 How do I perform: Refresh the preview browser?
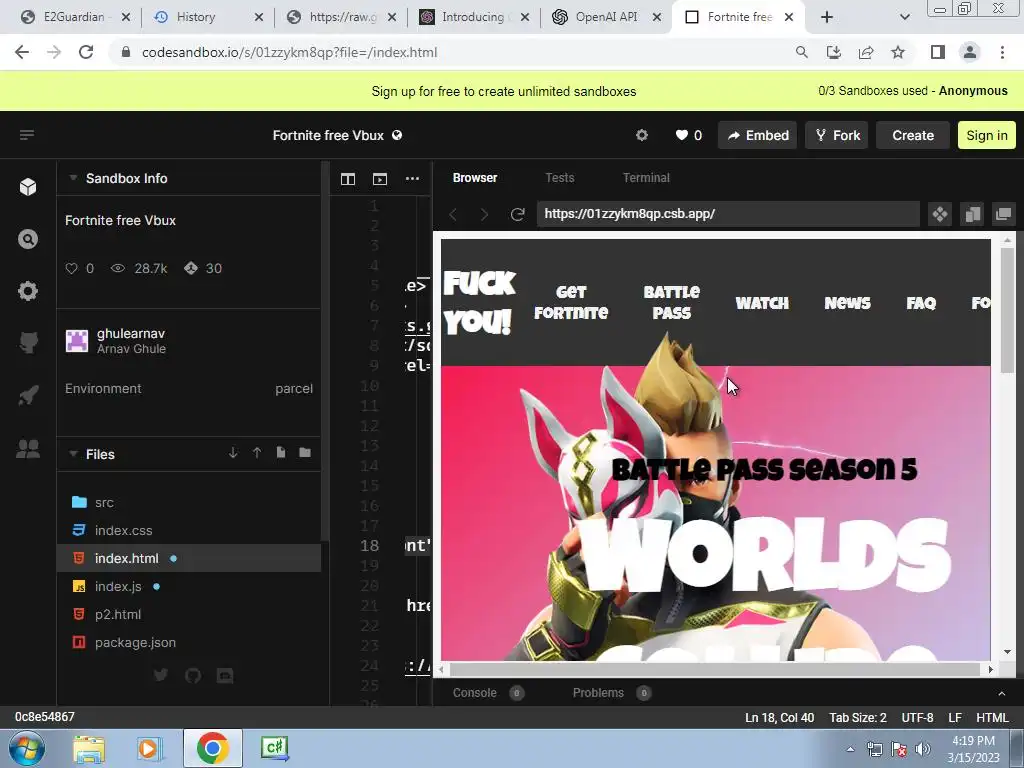tap(517, 214)
